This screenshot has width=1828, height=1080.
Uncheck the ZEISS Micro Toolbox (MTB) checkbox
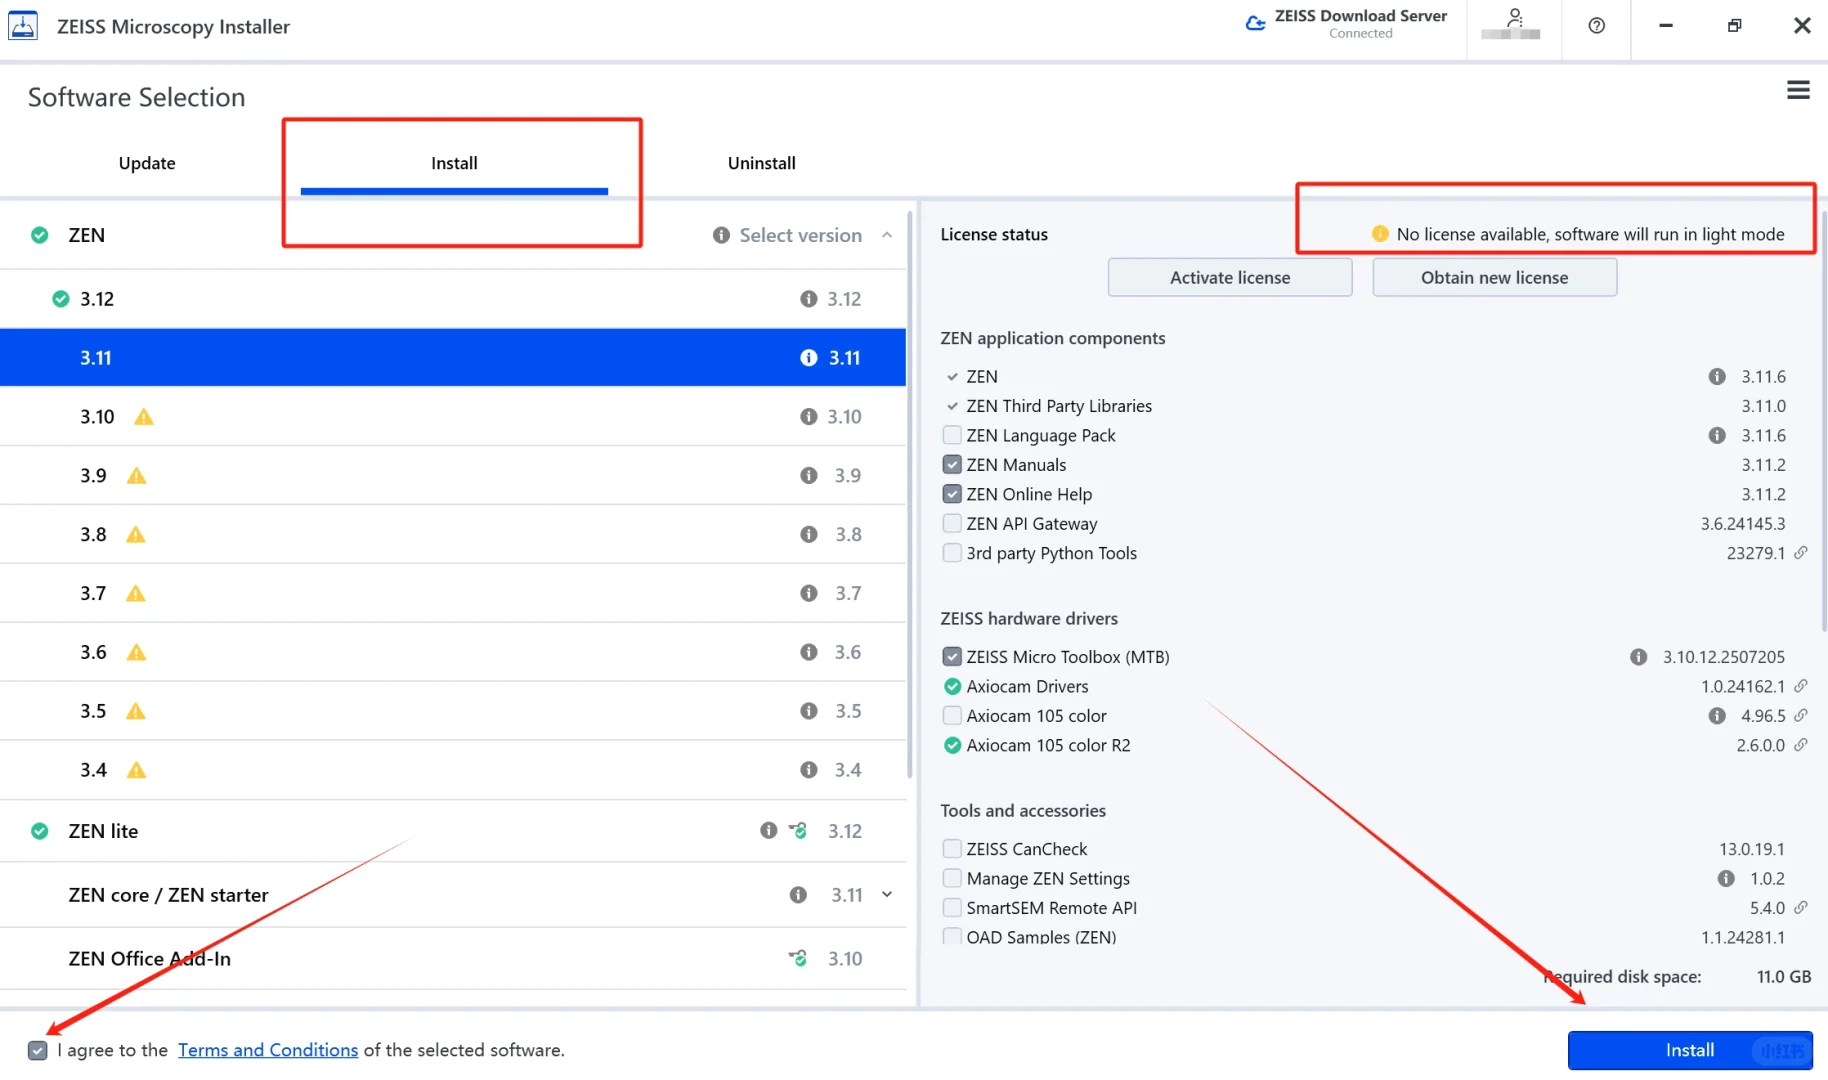click(x=952, y=657)
